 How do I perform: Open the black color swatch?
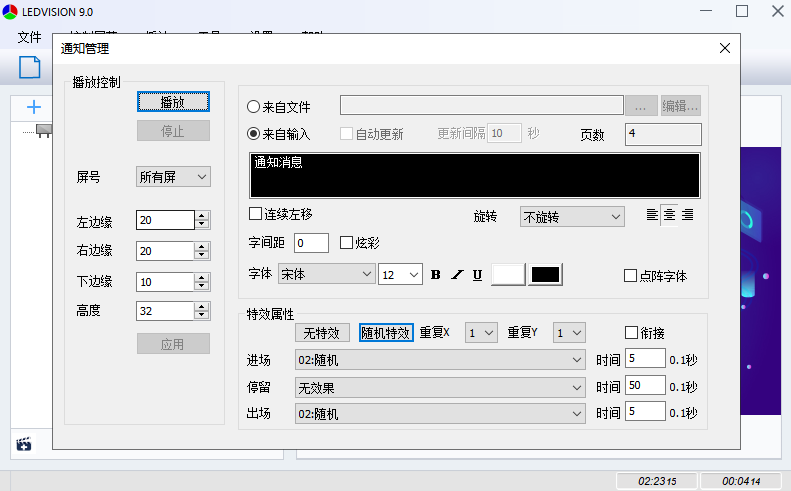[545, 275]
